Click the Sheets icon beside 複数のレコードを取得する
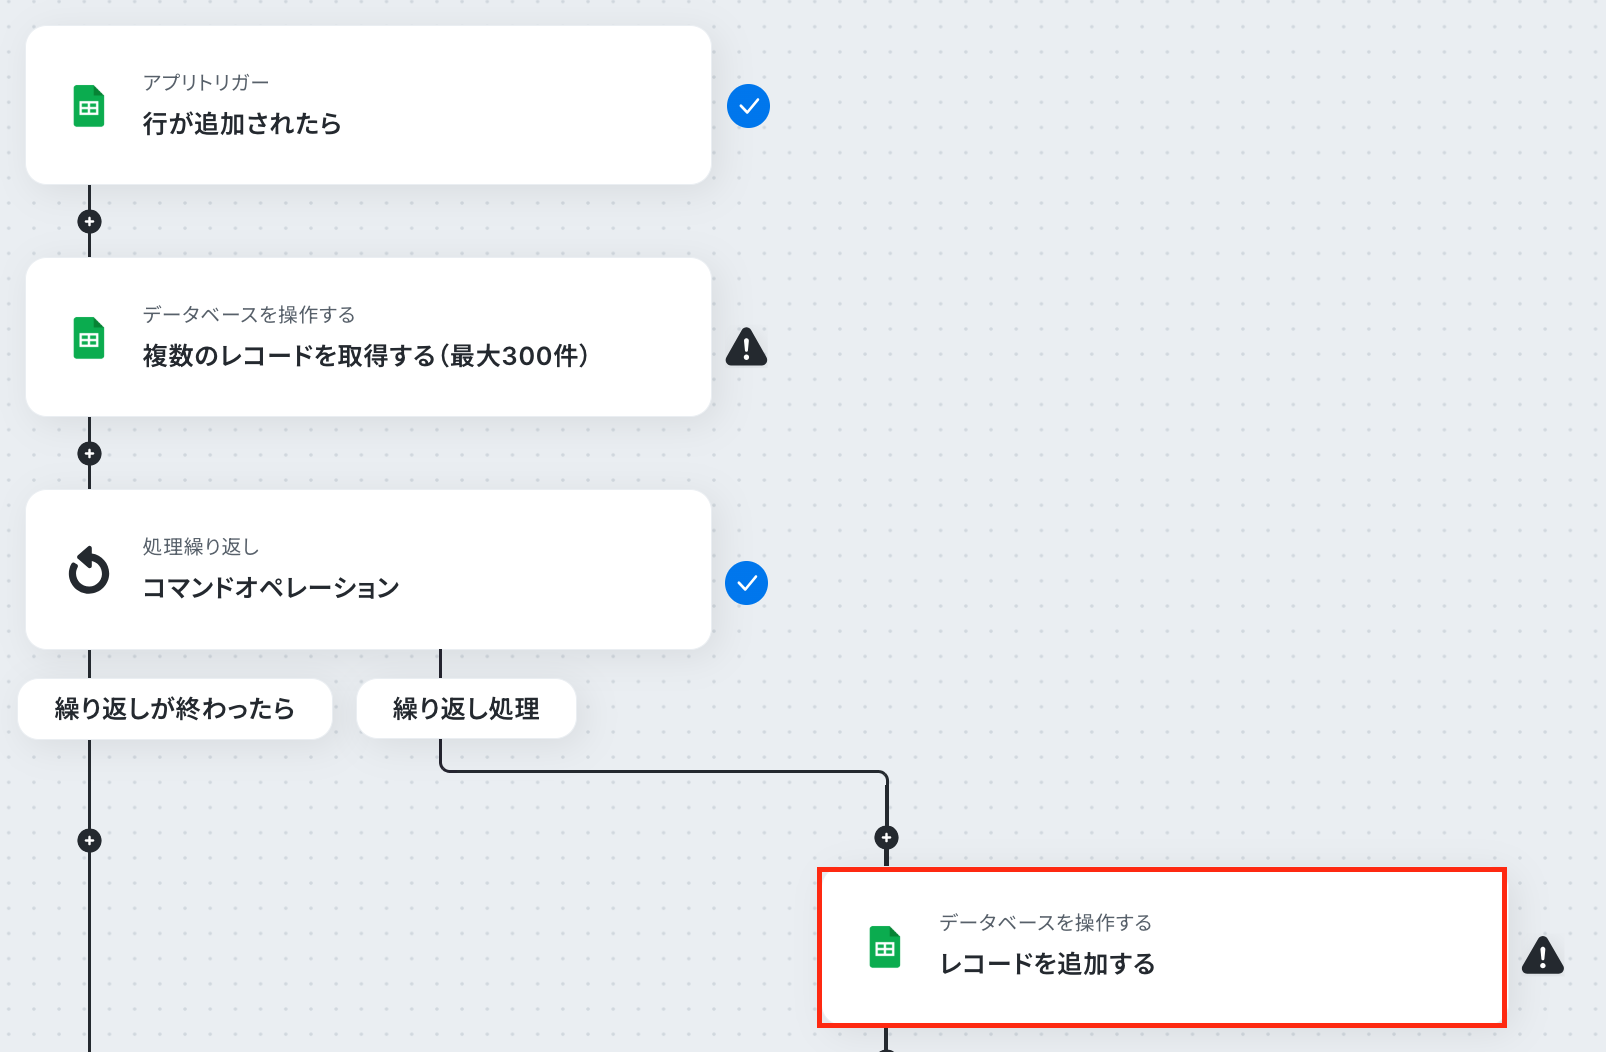The image size is (1606, 1052). coord(89,338)
